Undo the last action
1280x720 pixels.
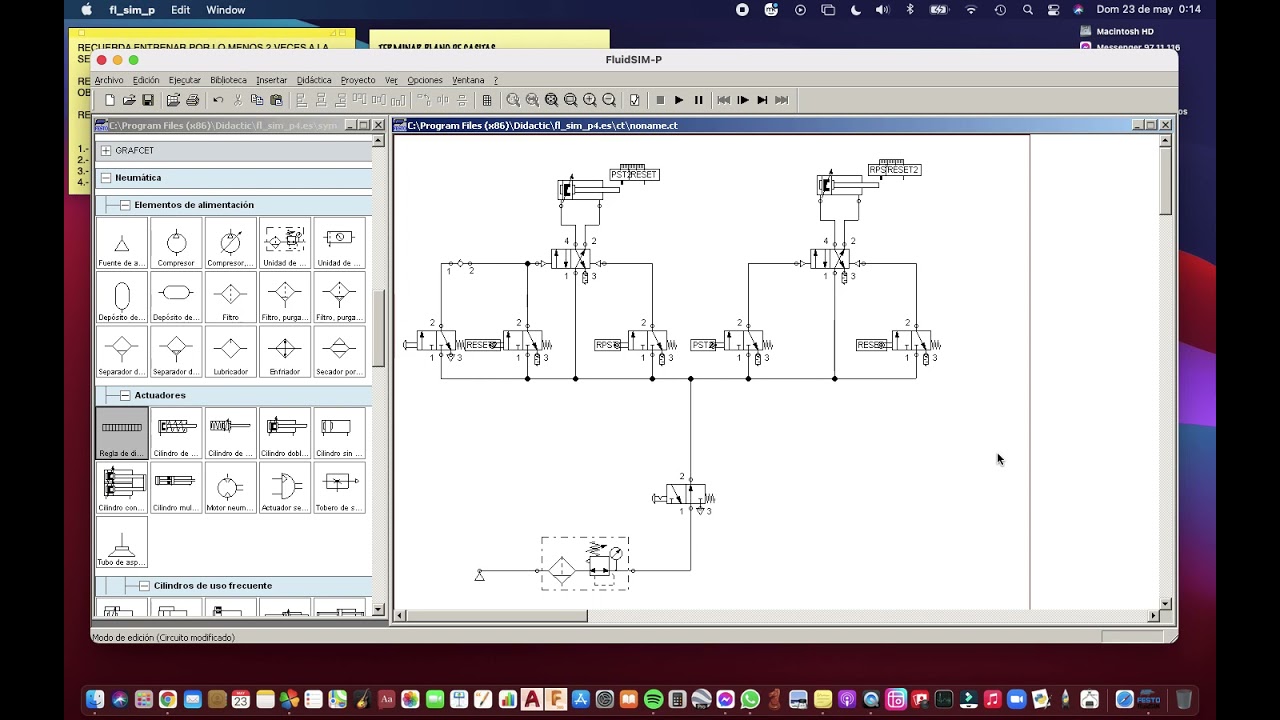coord(218,100)
